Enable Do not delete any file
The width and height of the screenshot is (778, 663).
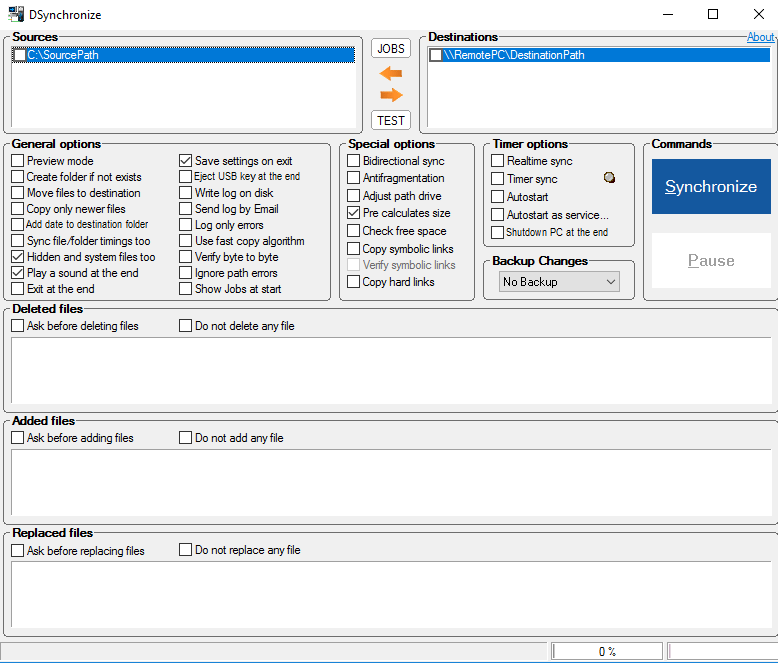click(x=185, y=326)
